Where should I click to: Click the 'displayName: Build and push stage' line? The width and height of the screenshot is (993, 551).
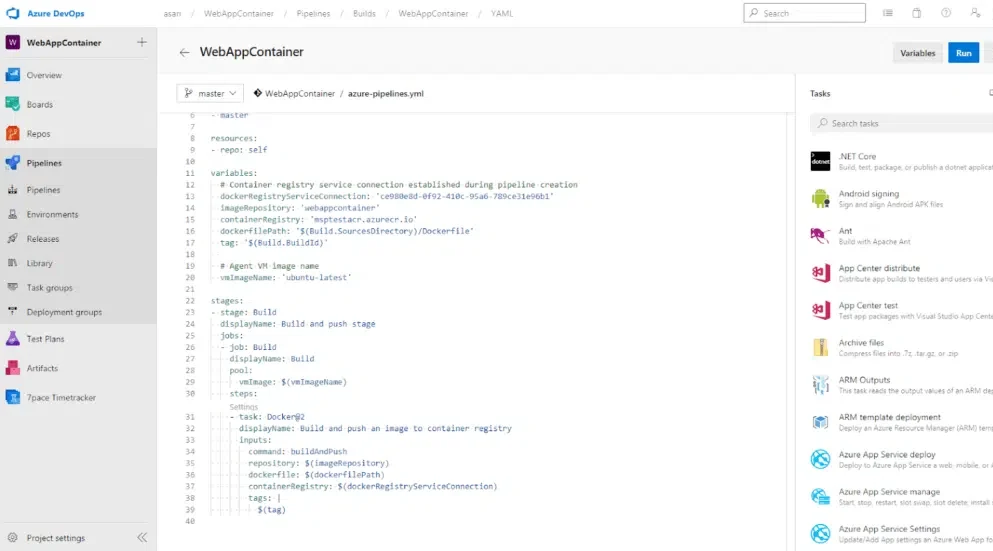pyautogui.click(x=298, y=324)
